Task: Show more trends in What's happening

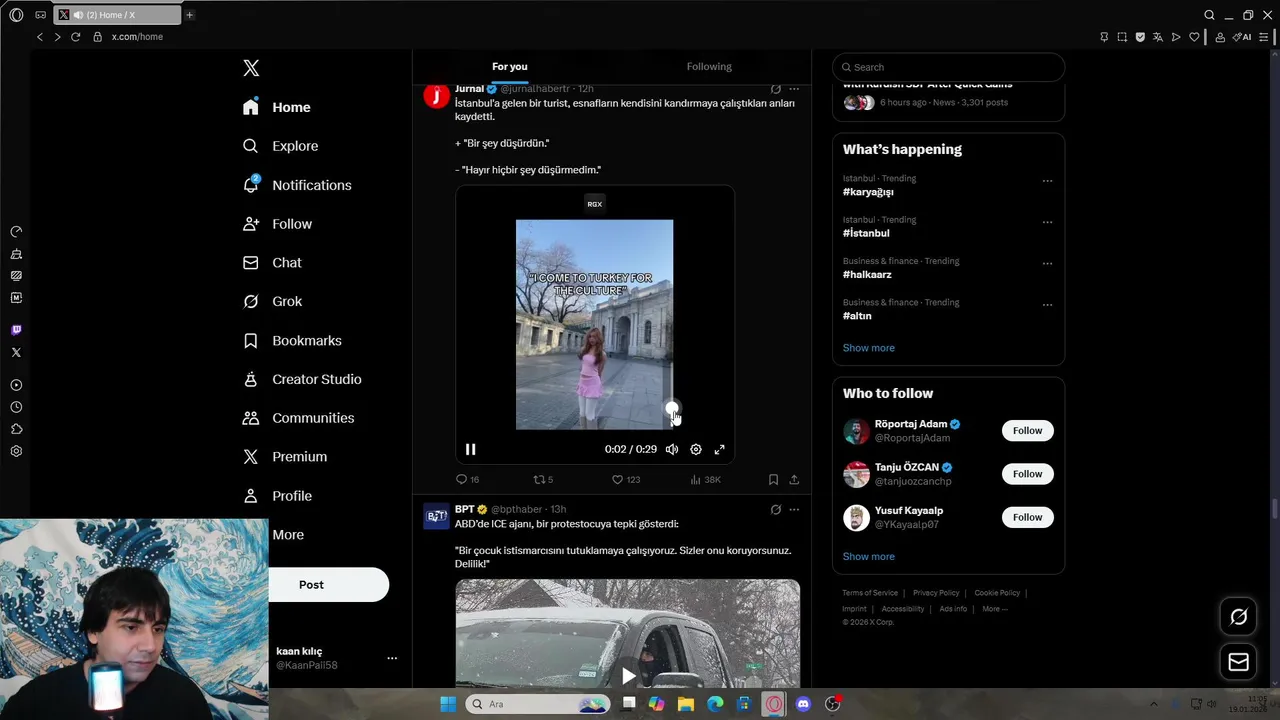Action: point(868,348)
